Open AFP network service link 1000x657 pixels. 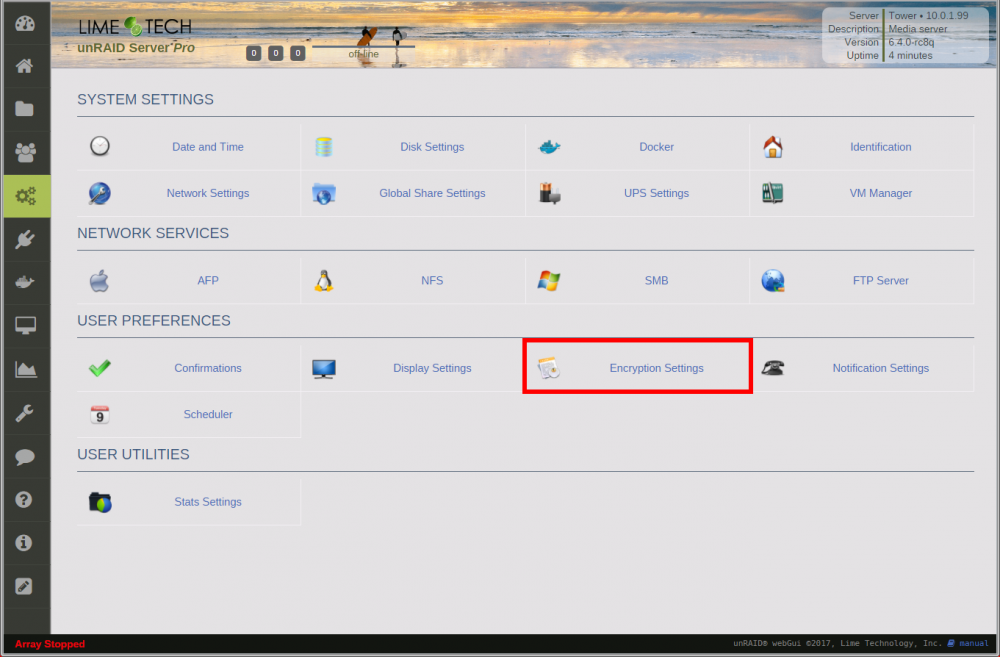tap(208, 281)
